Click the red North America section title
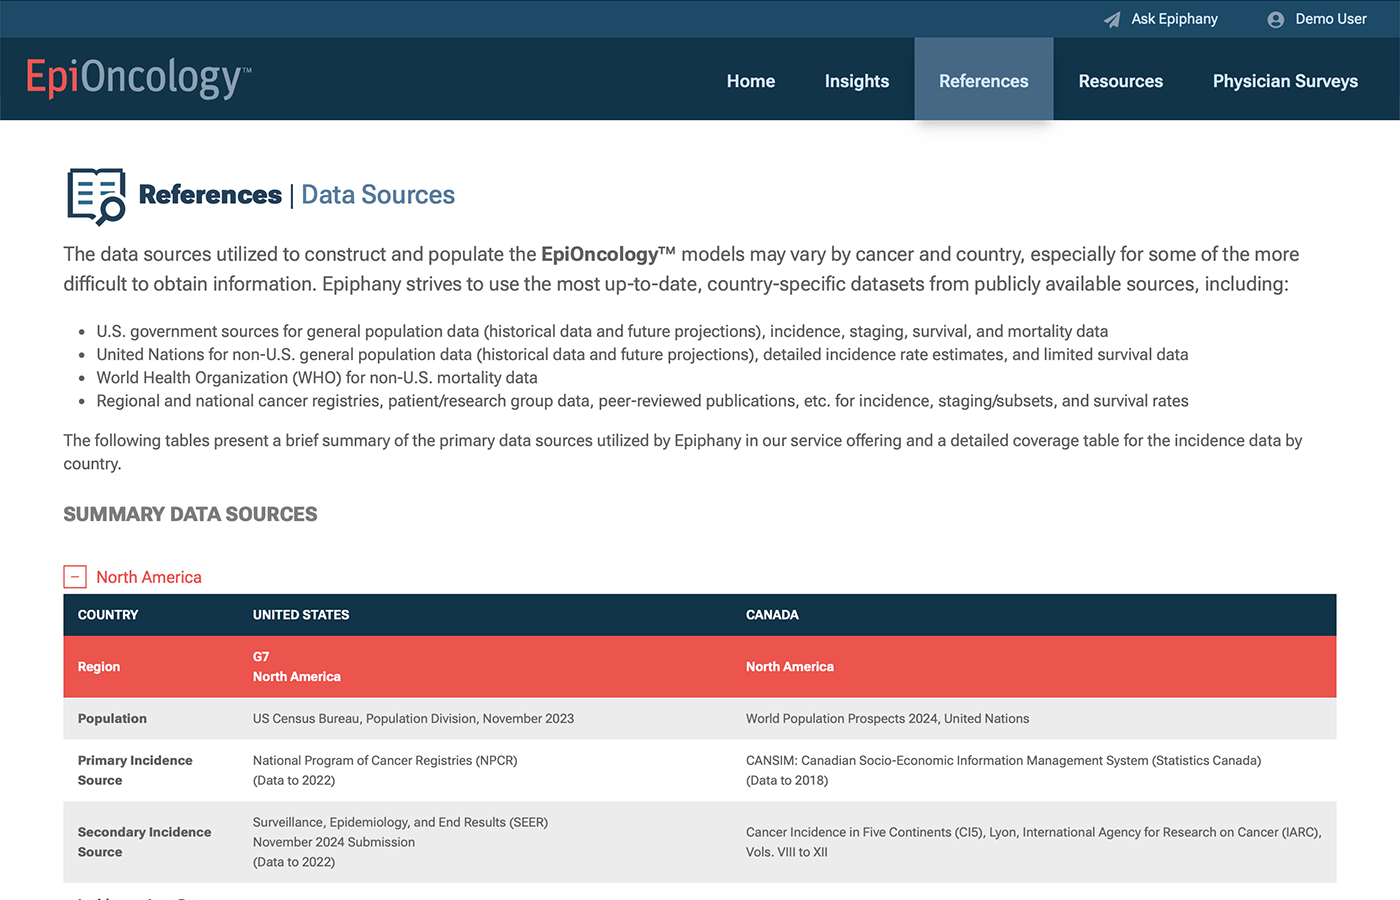This screenshot has height=900, width=1400. pos(149,577)
